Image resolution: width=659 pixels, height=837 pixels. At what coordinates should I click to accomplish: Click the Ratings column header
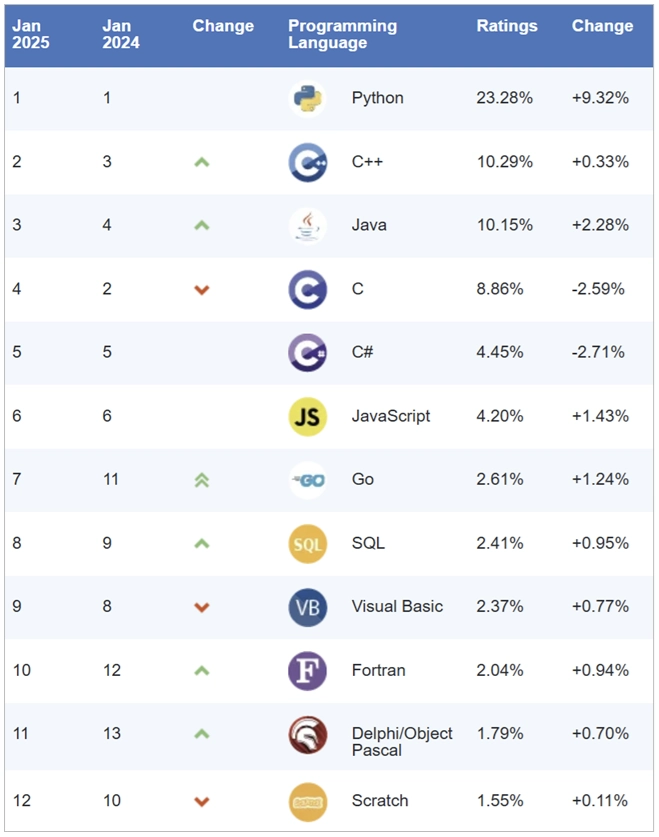(x=507, y=26)
